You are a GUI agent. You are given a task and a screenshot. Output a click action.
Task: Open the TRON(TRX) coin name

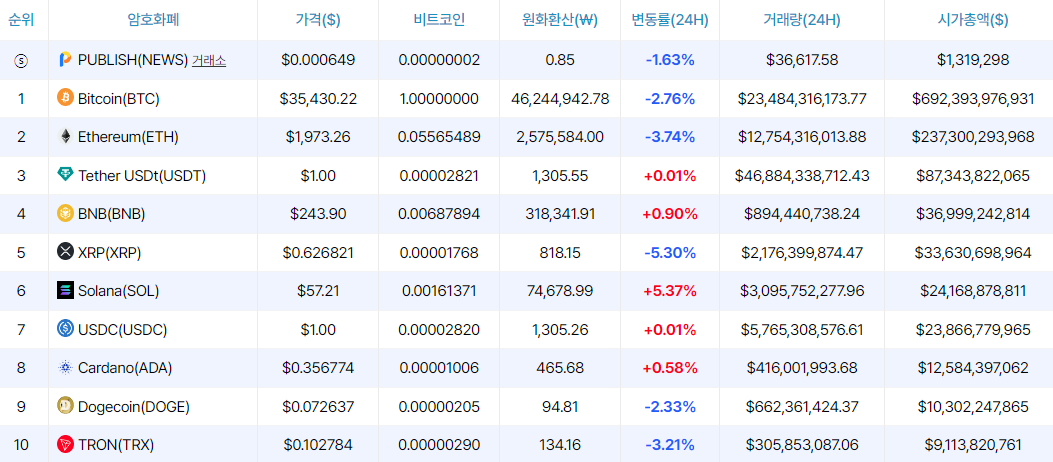tap(116, 445)
